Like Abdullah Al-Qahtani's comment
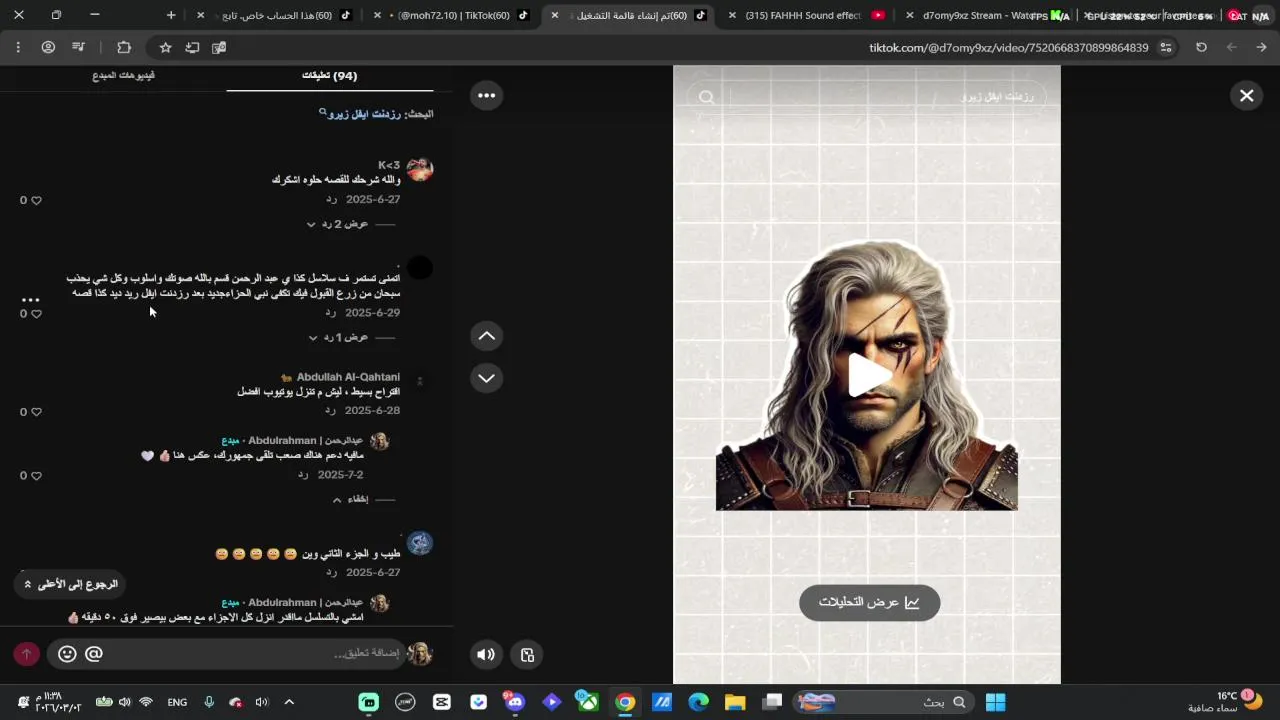Viewport: 1280px width, 720px height. [37, 412]
